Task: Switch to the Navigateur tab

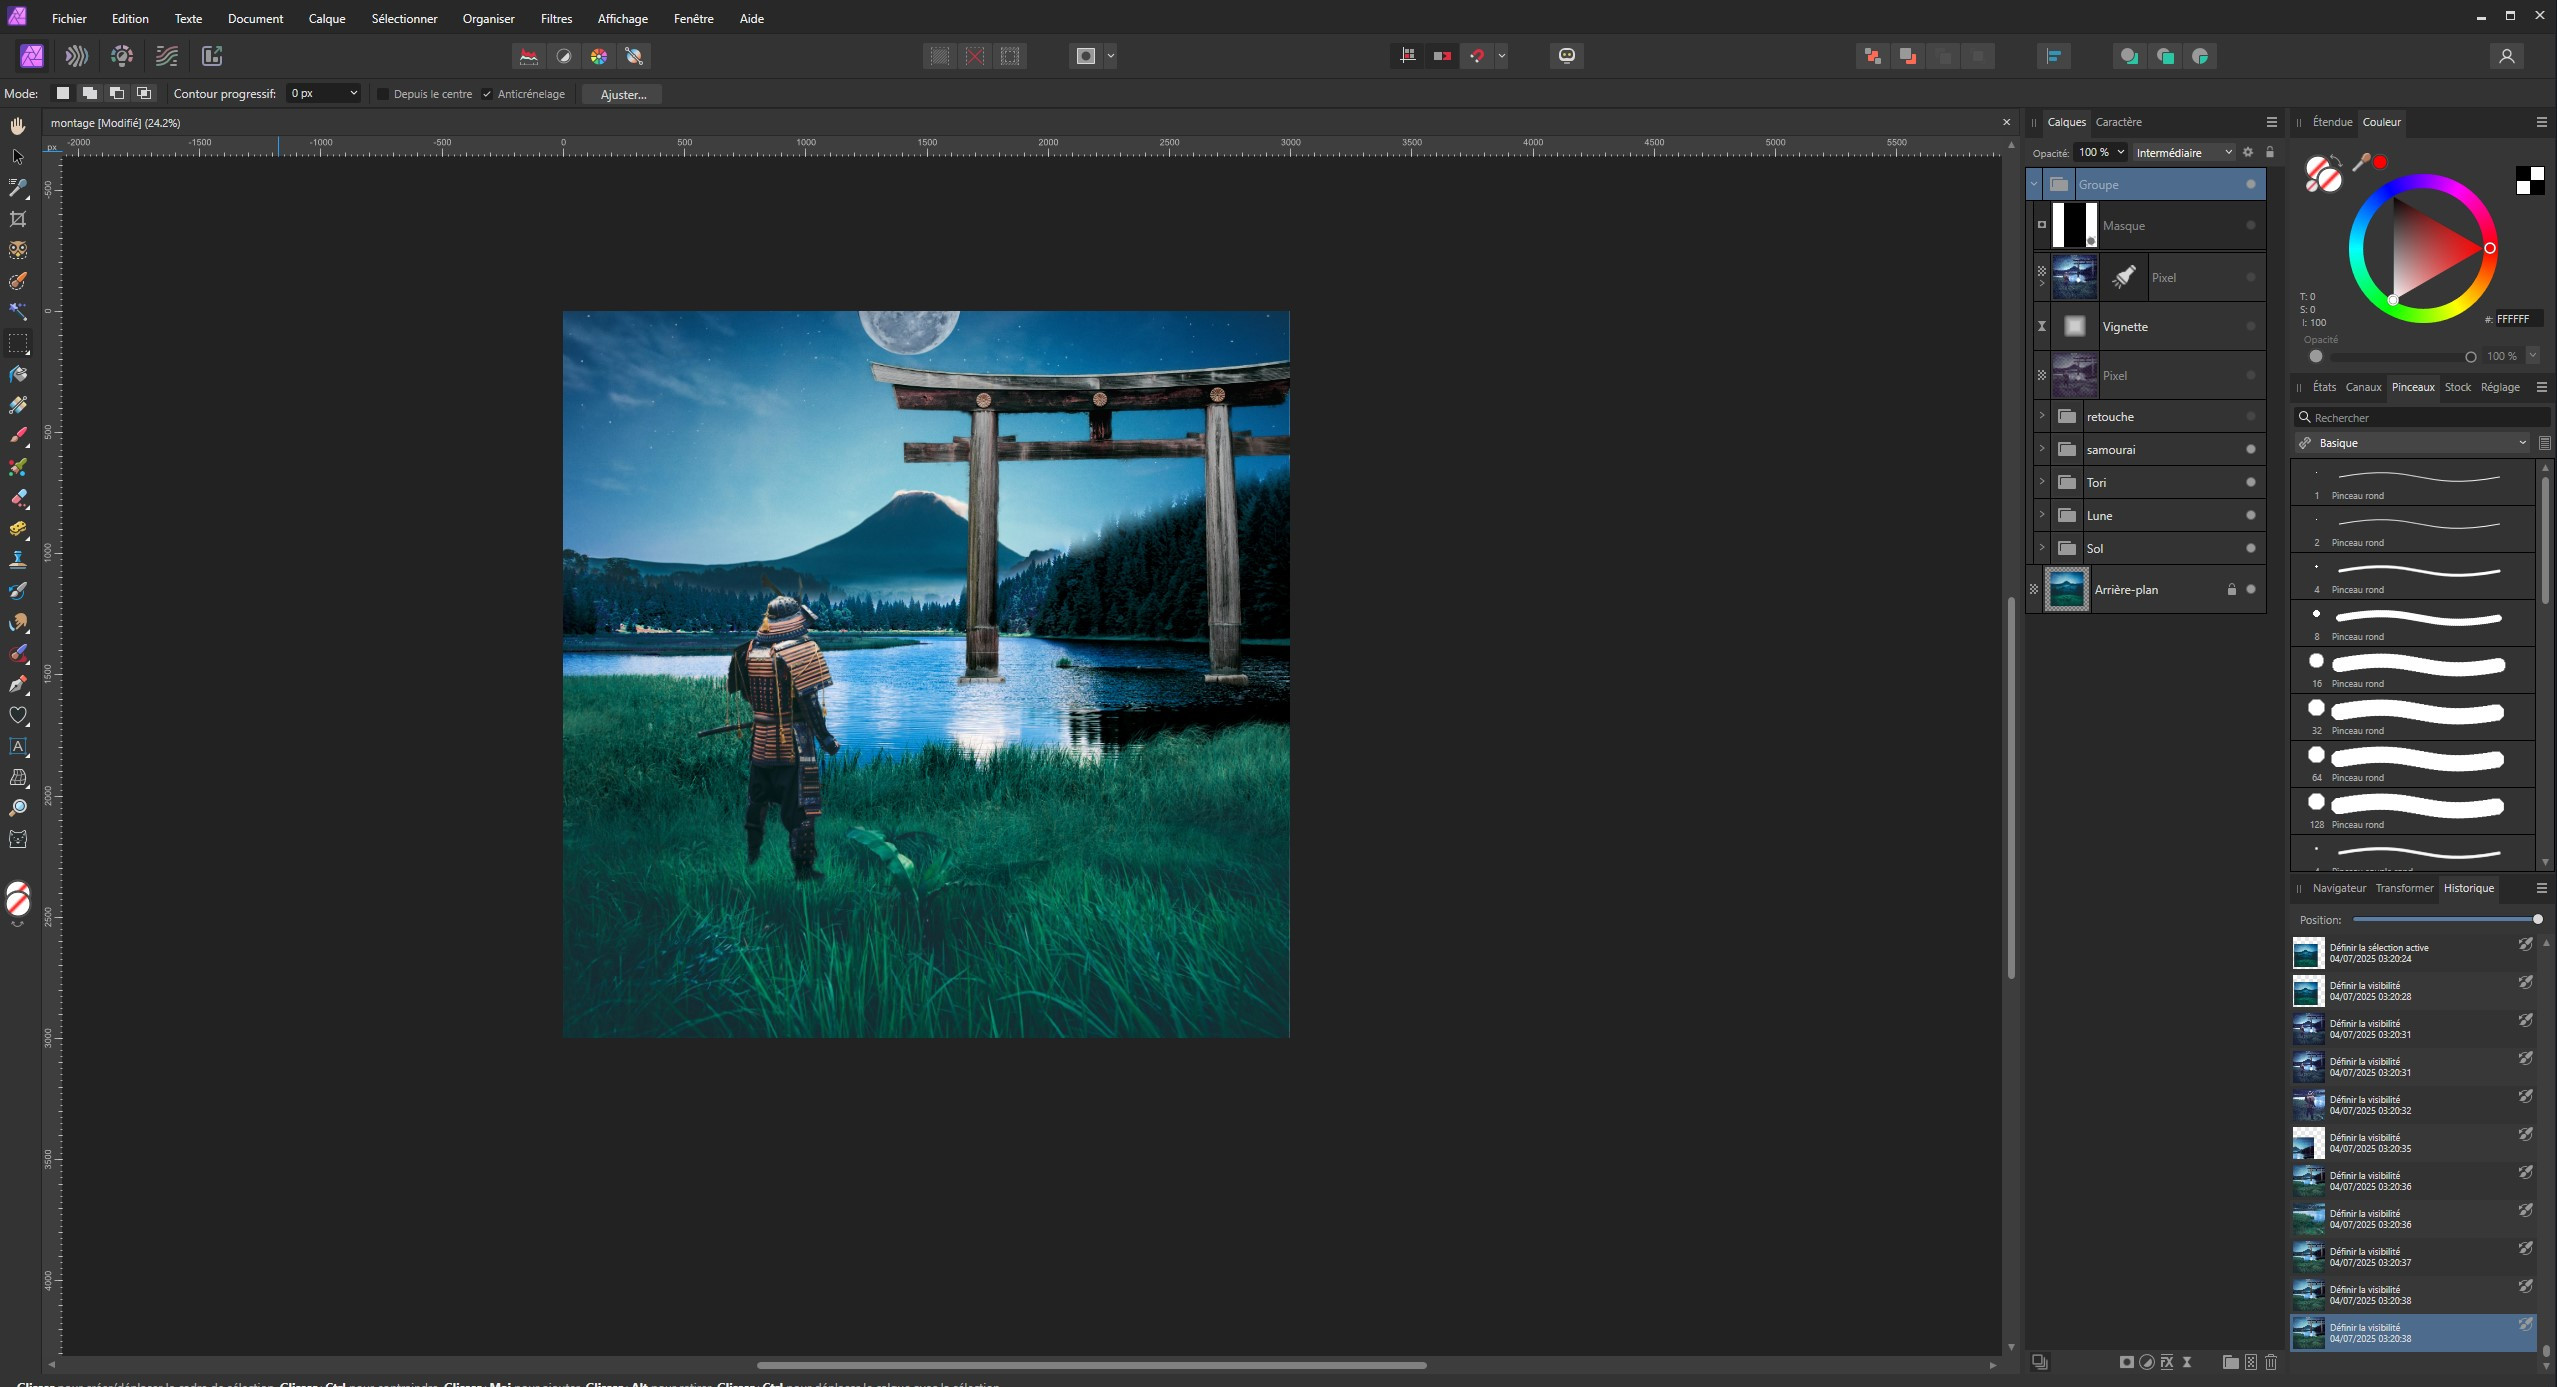Action: pos(2339,888)
